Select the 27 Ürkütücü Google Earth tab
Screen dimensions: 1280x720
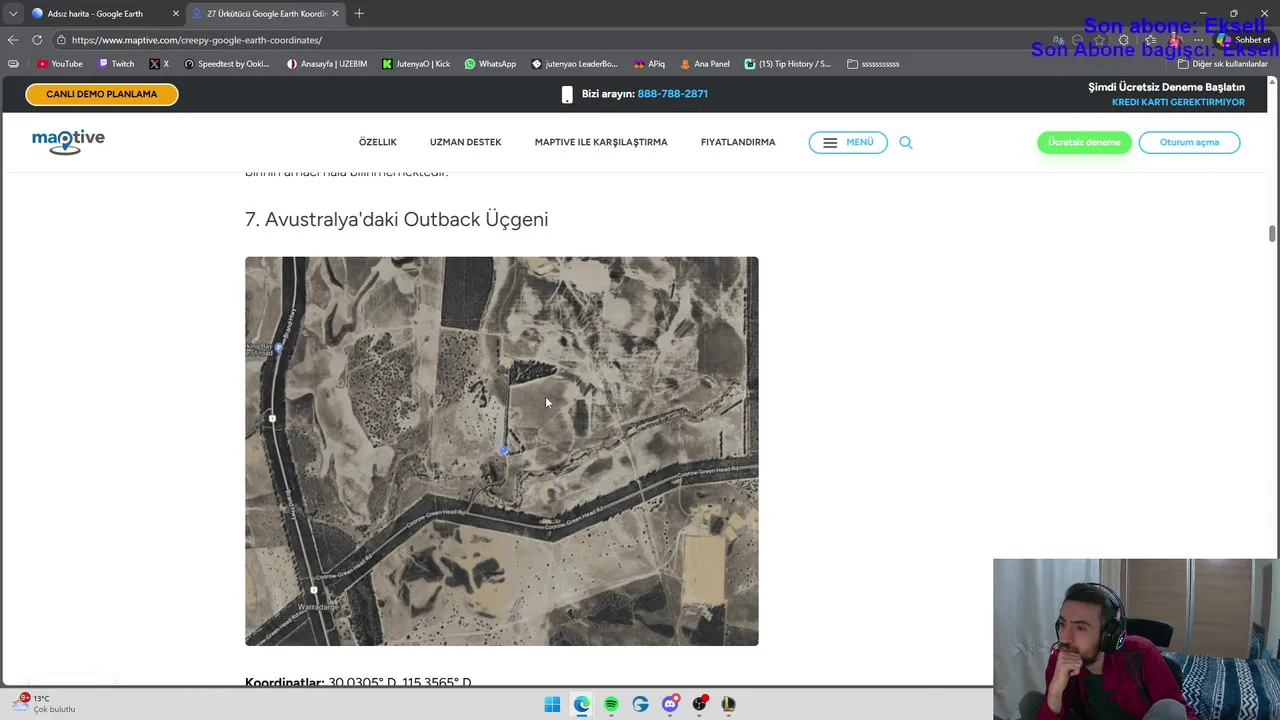click(266, 14)
